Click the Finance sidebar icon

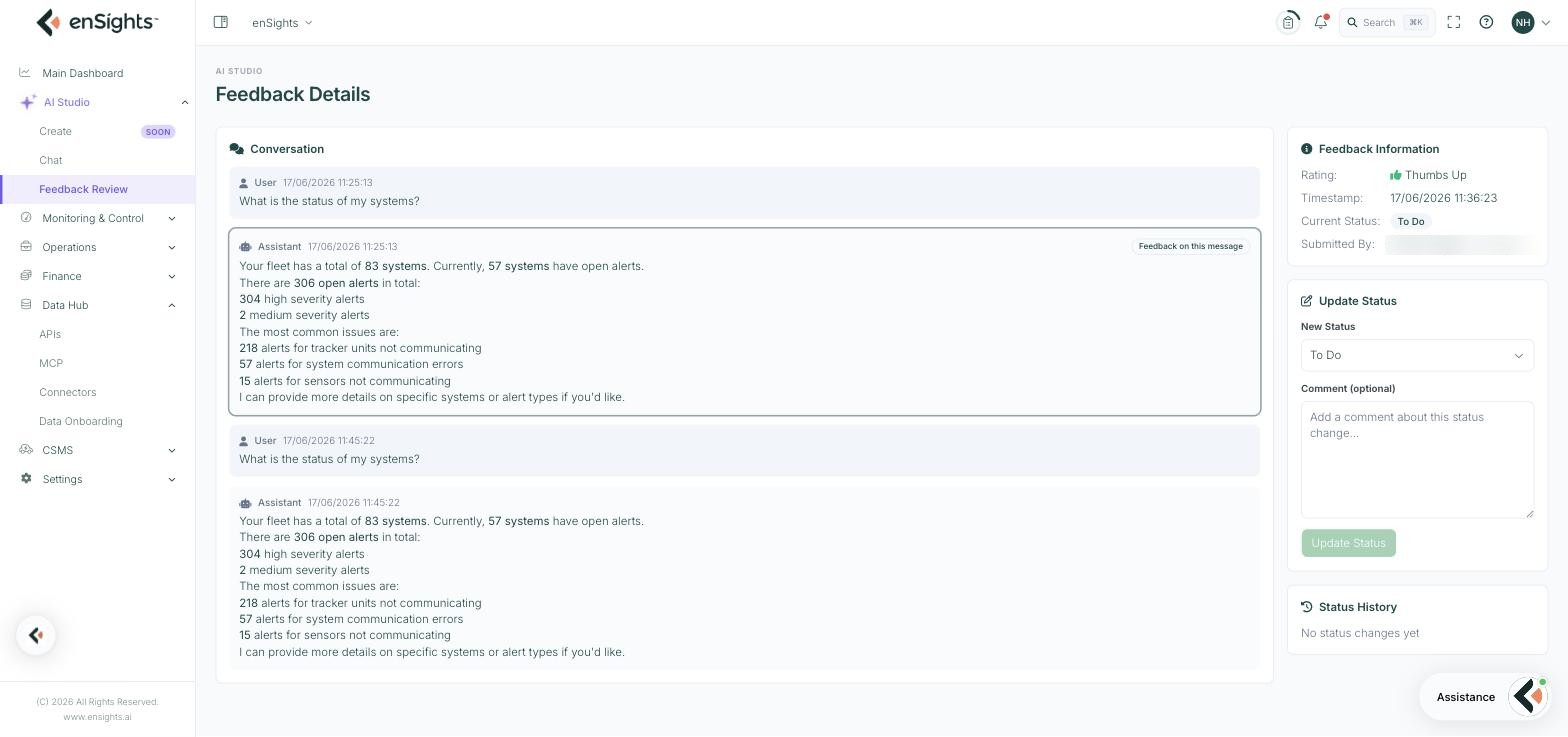[26, 276]
